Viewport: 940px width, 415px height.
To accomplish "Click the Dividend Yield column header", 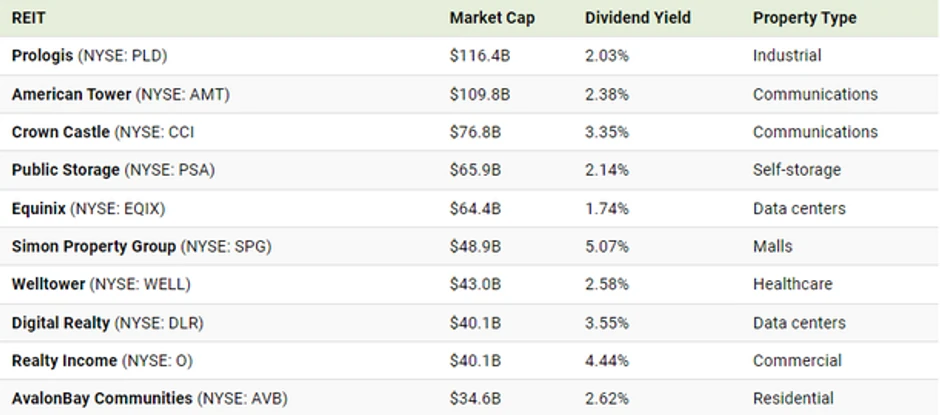I will 638,18.
